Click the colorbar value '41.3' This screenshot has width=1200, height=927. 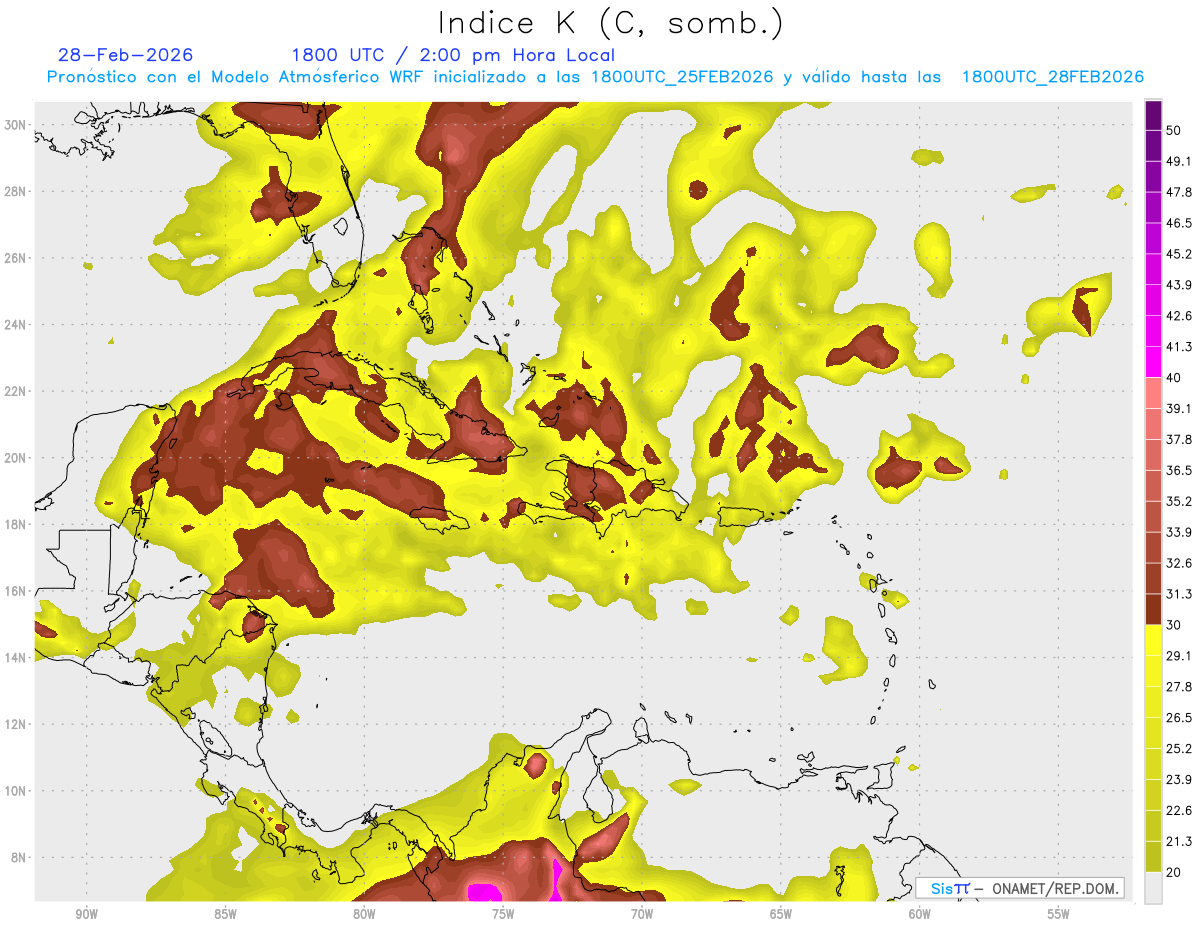tap(1179, 347)
